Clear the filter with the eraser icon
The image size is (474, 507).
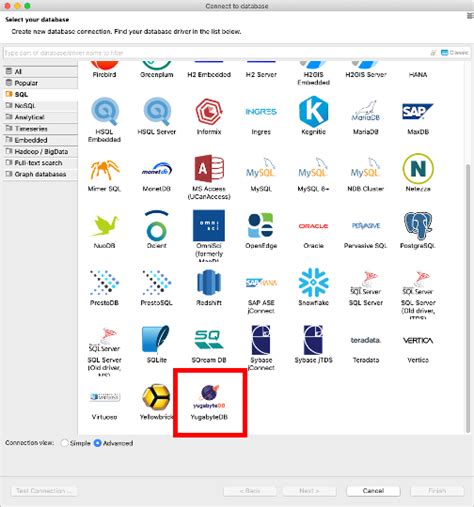click(433, 52)
